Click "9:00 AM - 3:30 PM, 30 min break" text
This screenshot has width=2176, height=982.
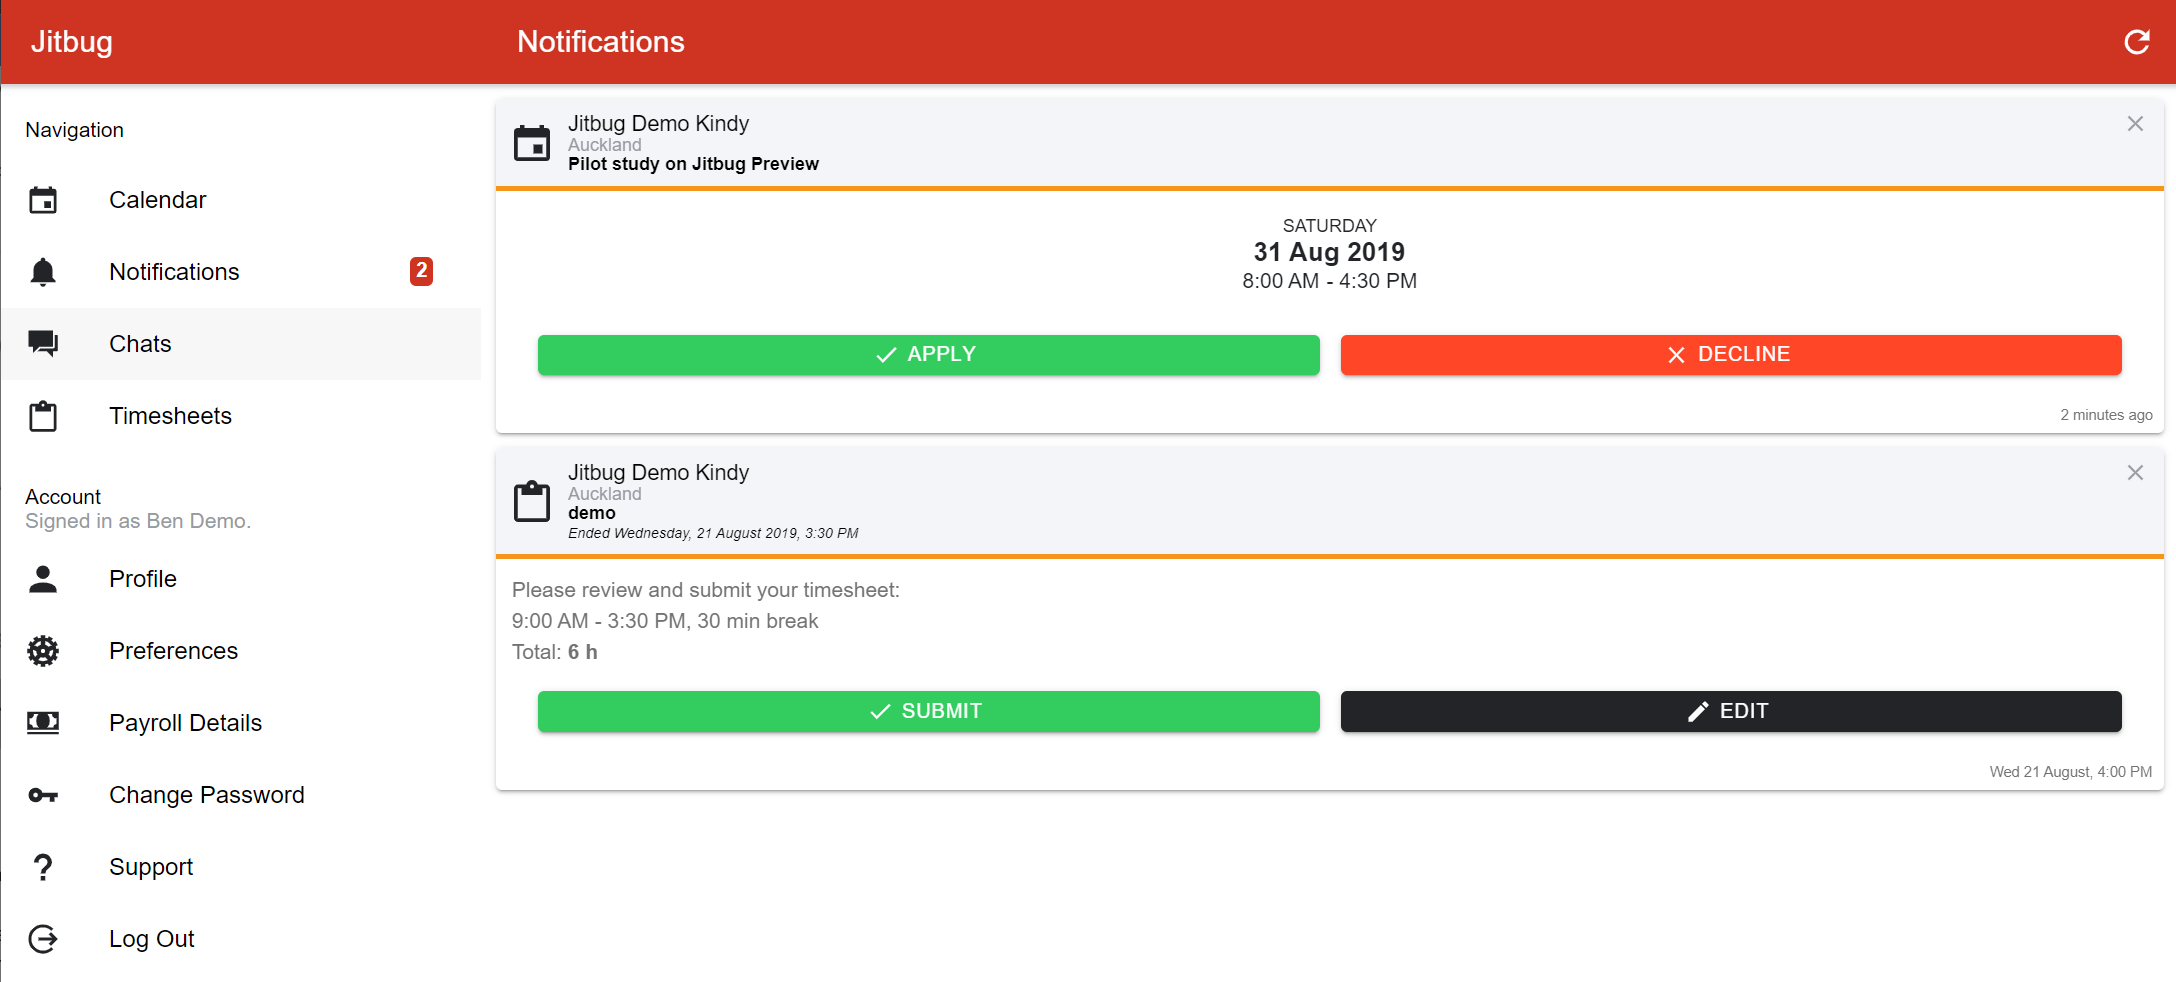coord(665,621)
